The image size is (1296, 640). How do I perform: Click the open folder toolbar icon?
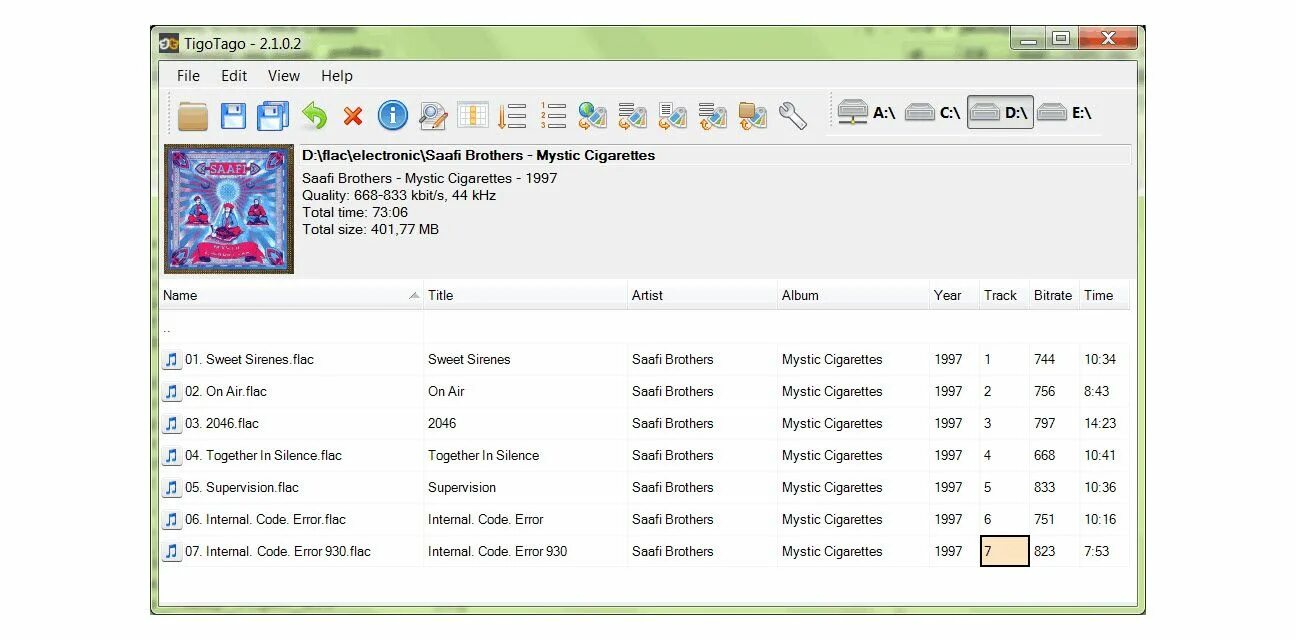[x=193, y=116]
